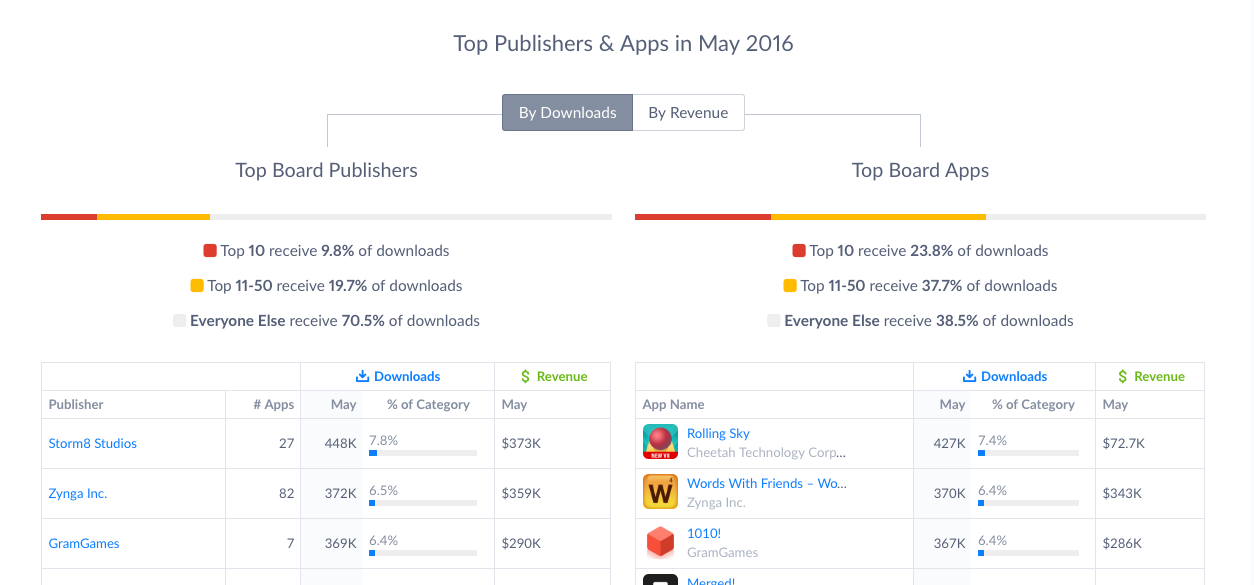Click the 7.8% category bar for Storm8 Studios
Screen dimensions: 1254x585
423,453
